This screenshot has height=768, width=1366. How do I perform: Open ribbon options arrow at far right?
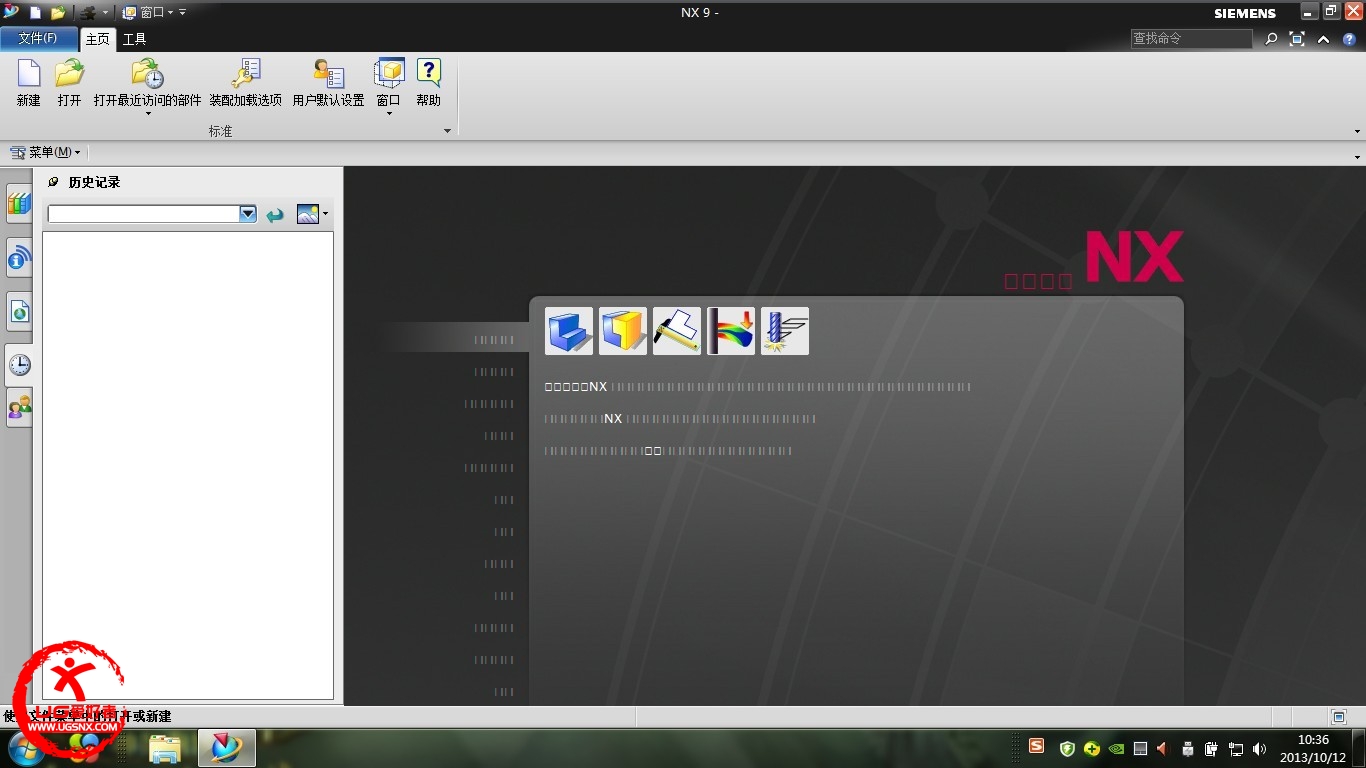click(x=1357, y=131)
